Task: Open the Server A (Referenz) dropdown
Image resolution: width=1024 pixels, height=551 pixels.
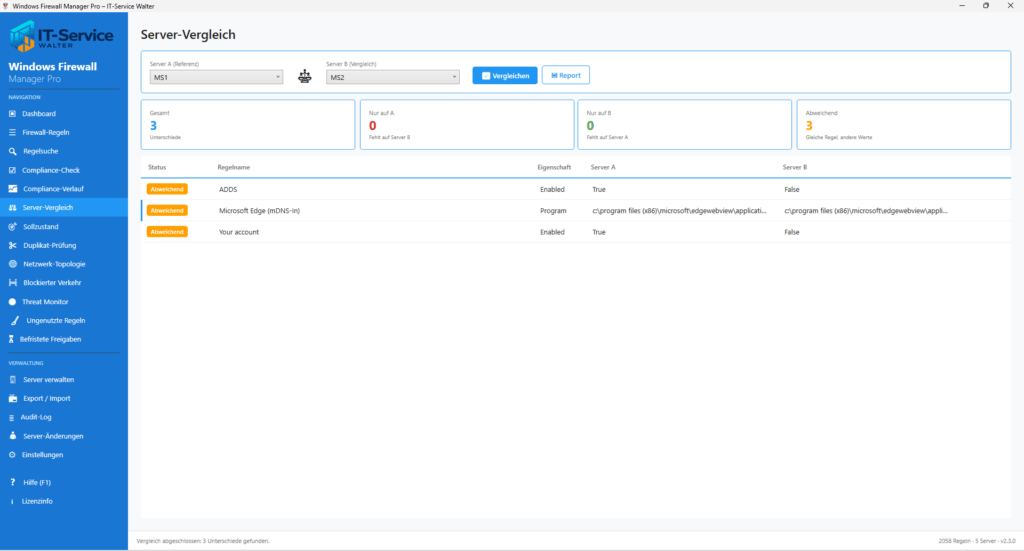Action: coord(216,77)
